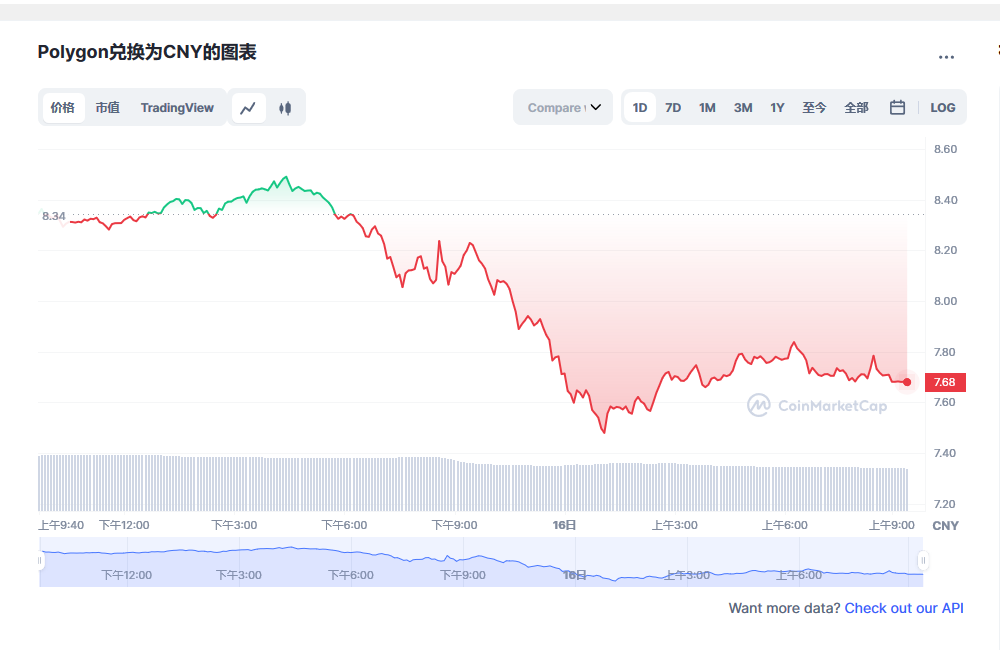Screen dimensions: 1000x650
Task: Expand the Compare dropdown
Action: coord(563,108)
